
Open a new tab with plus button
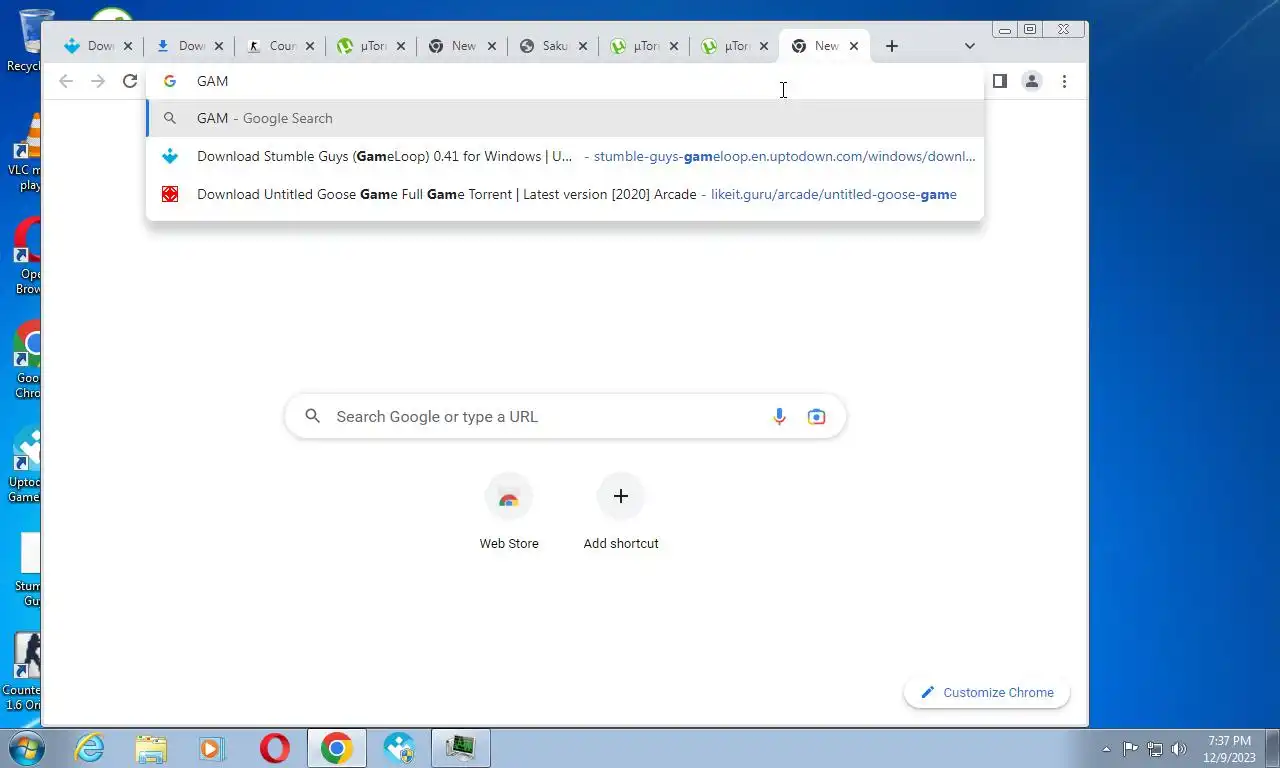tap(892, 46)
